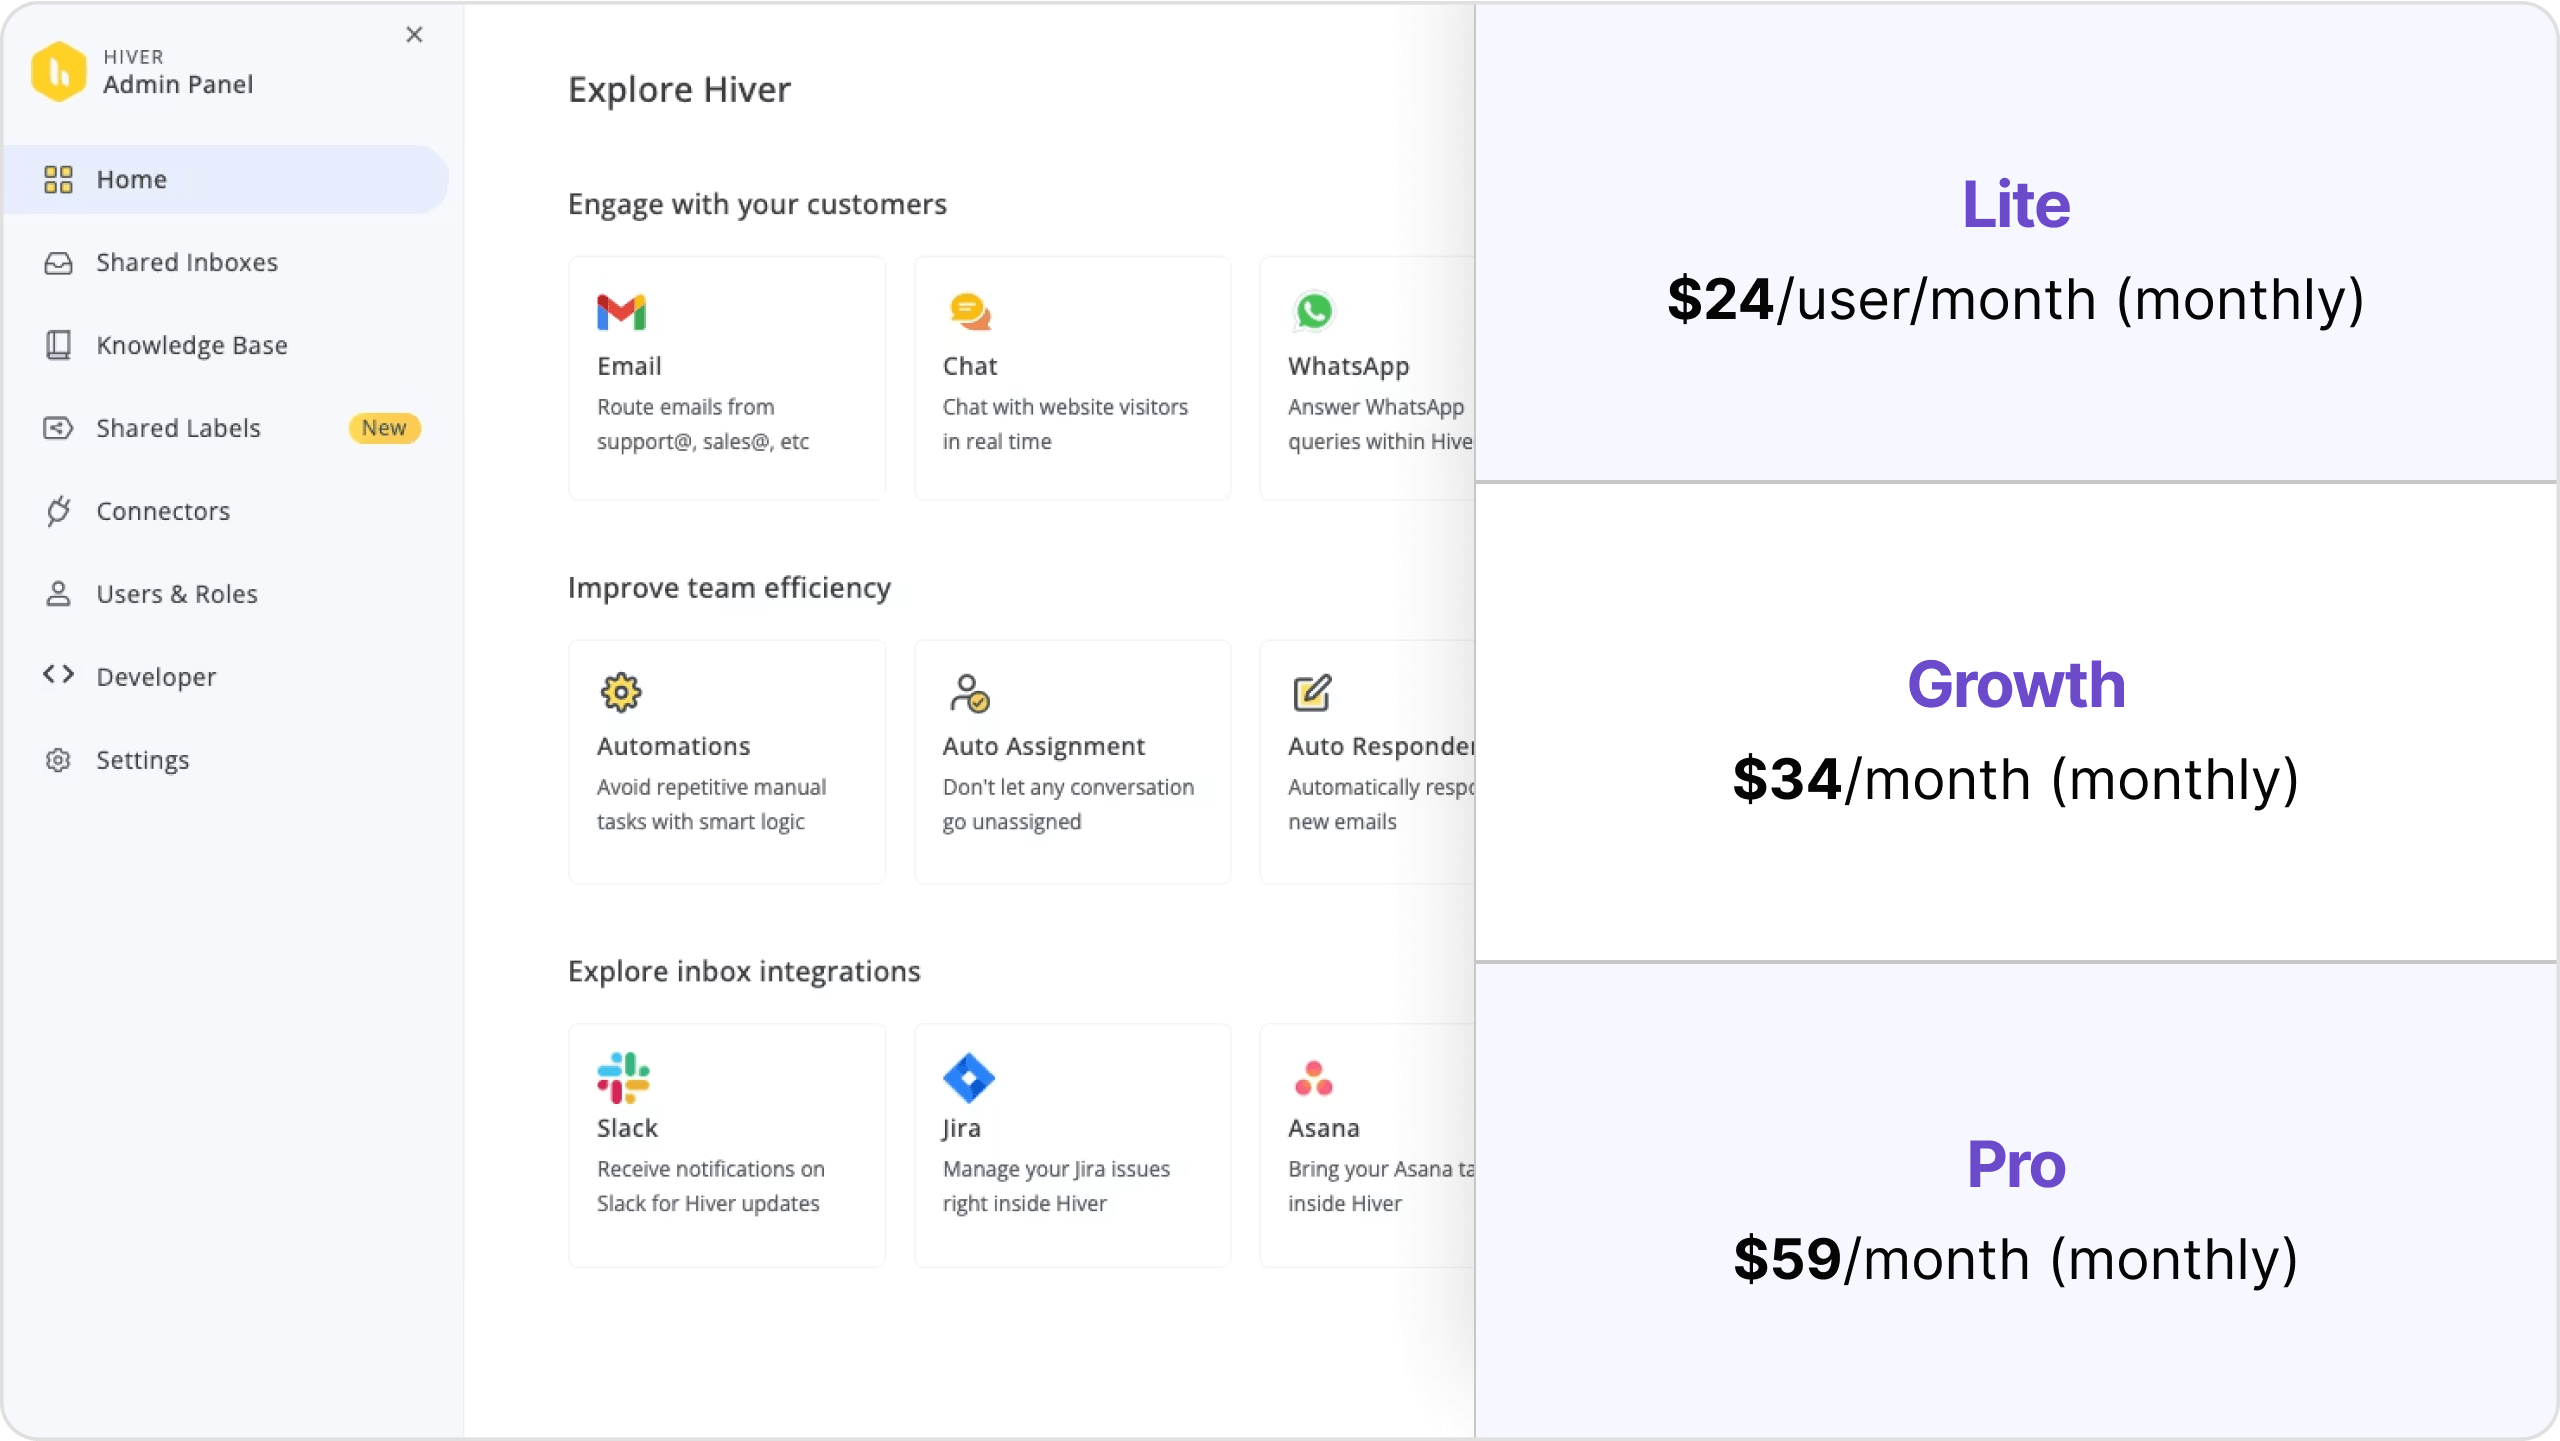Open the Slack integration icon

click(624, 1077)
